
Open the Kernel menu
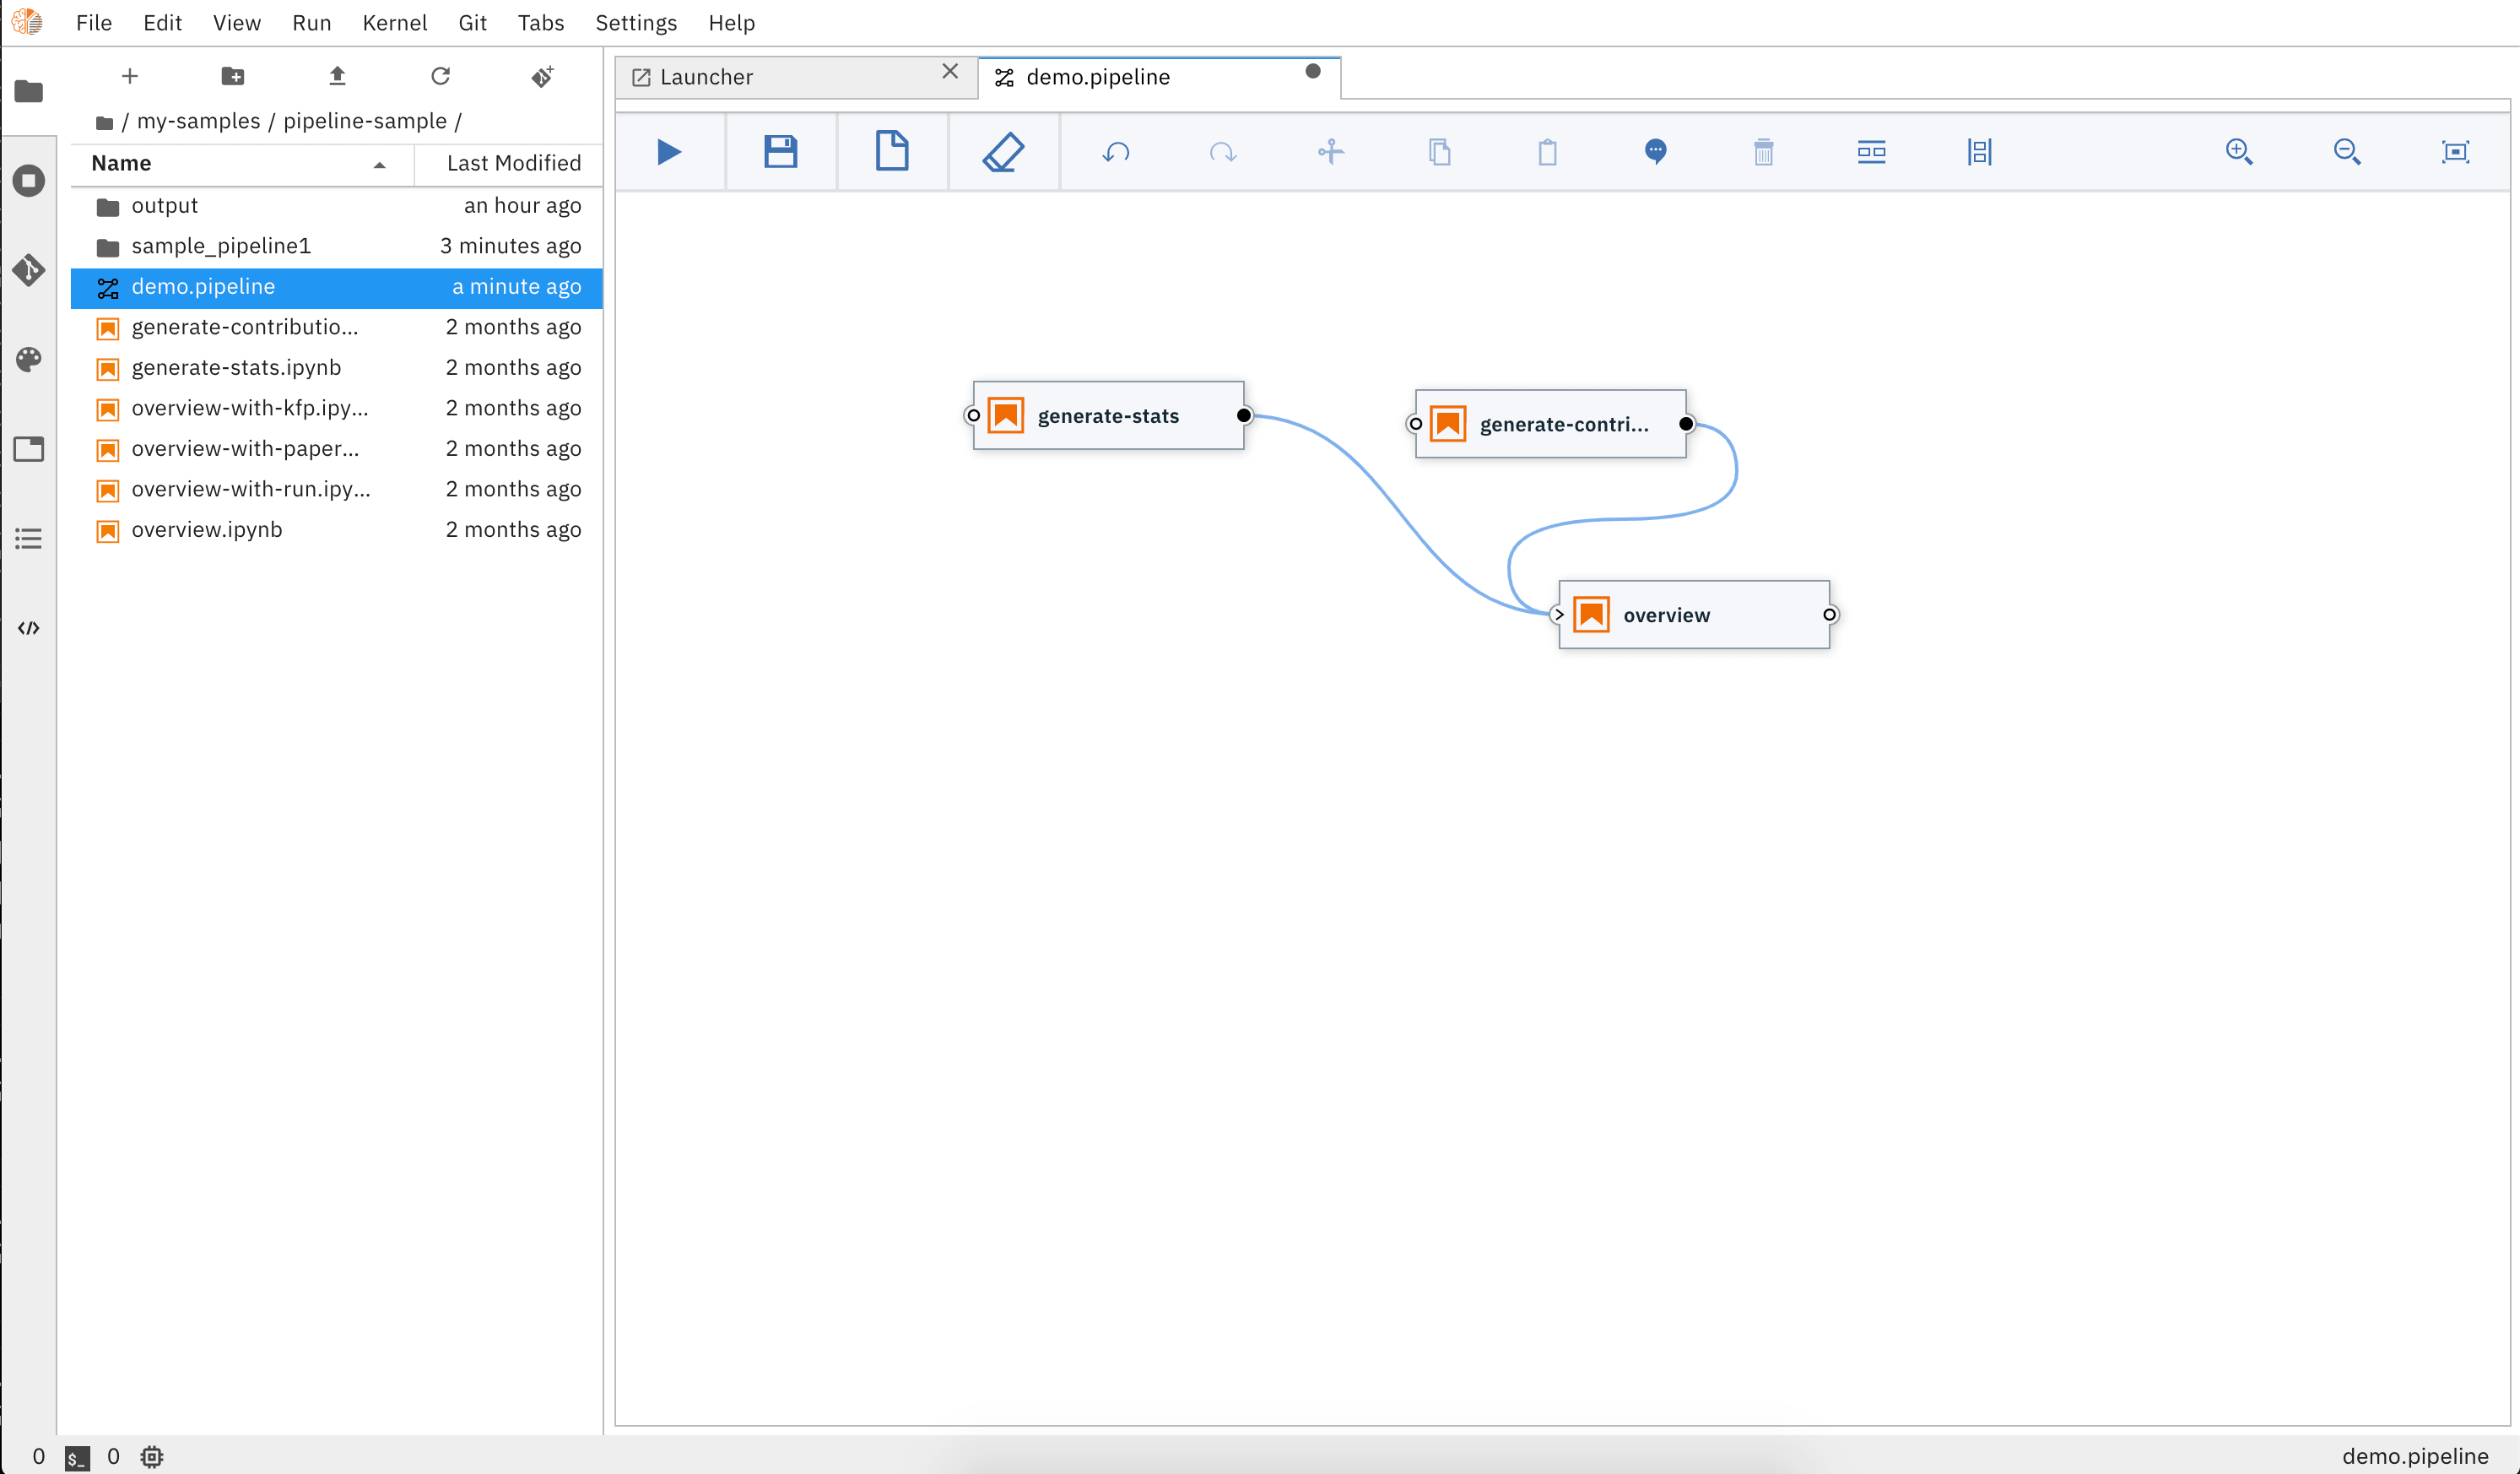point(394,22)
